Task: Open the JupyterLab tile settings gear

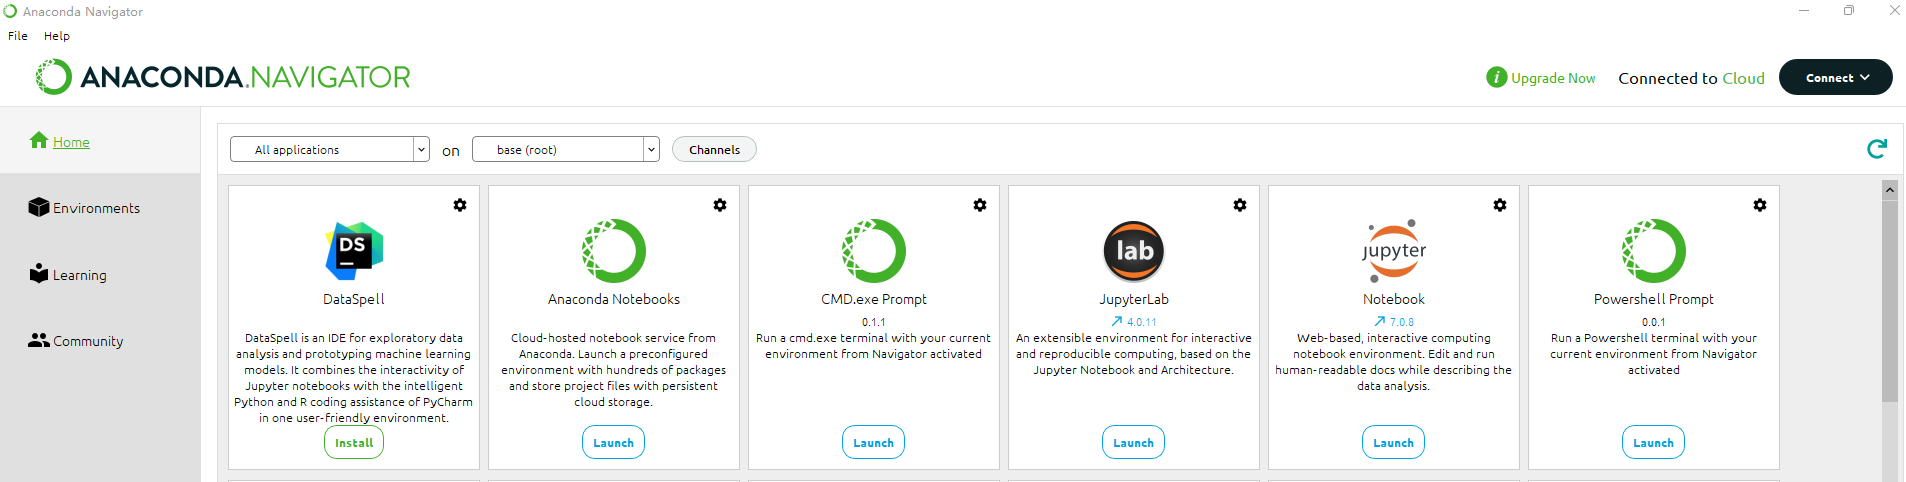Action: pyautogui.click(x=1239, y=205)
